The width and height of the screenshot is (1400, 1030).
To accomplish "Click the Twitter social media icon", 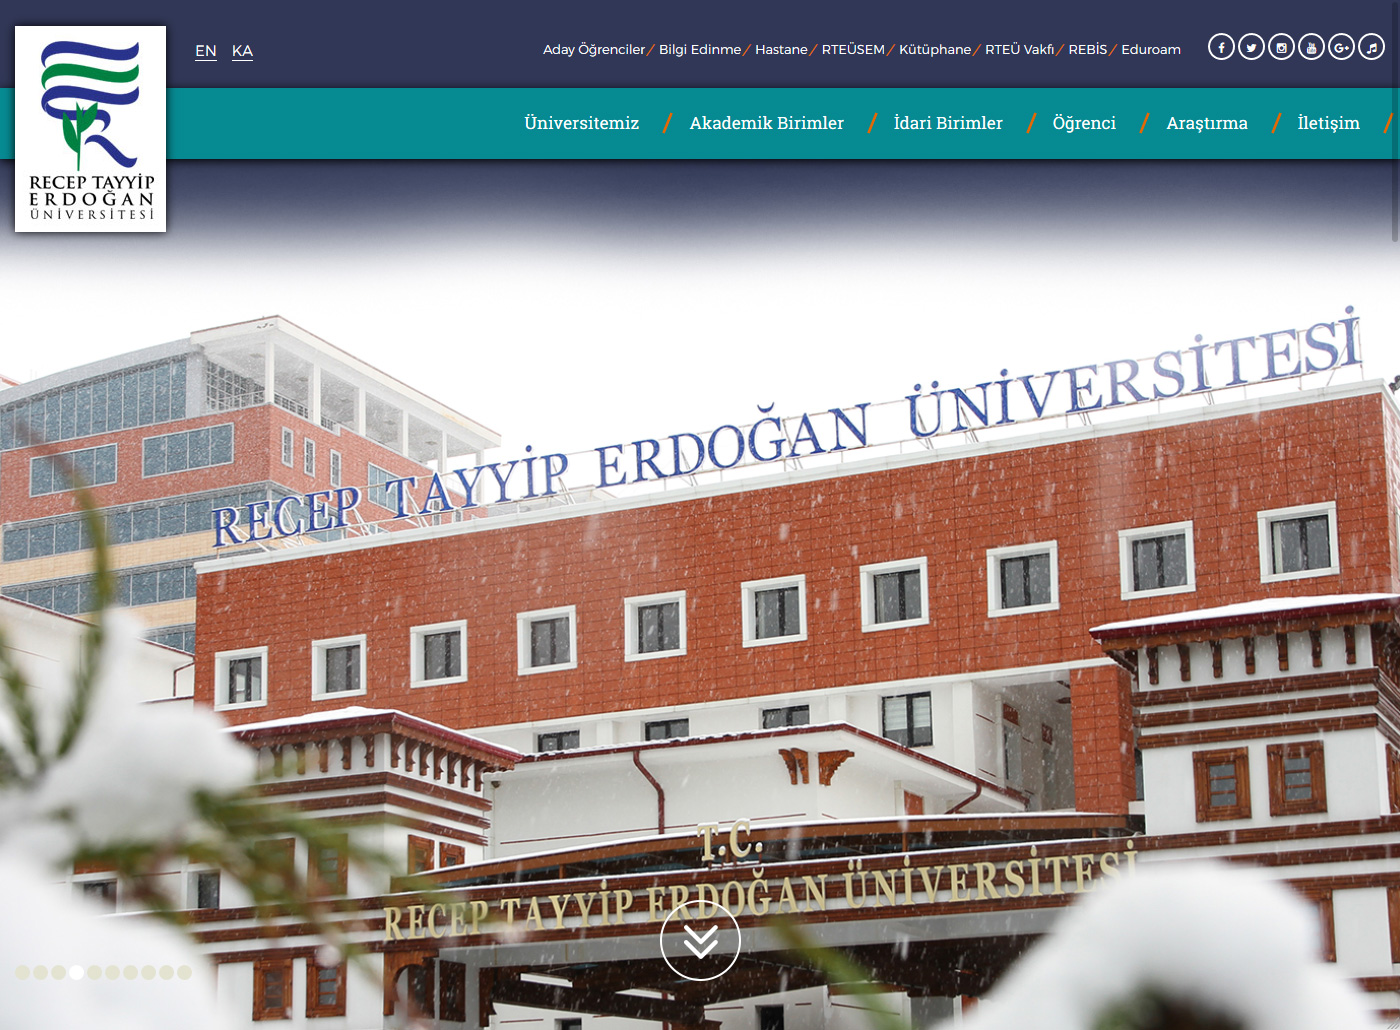I will 1251,46.
